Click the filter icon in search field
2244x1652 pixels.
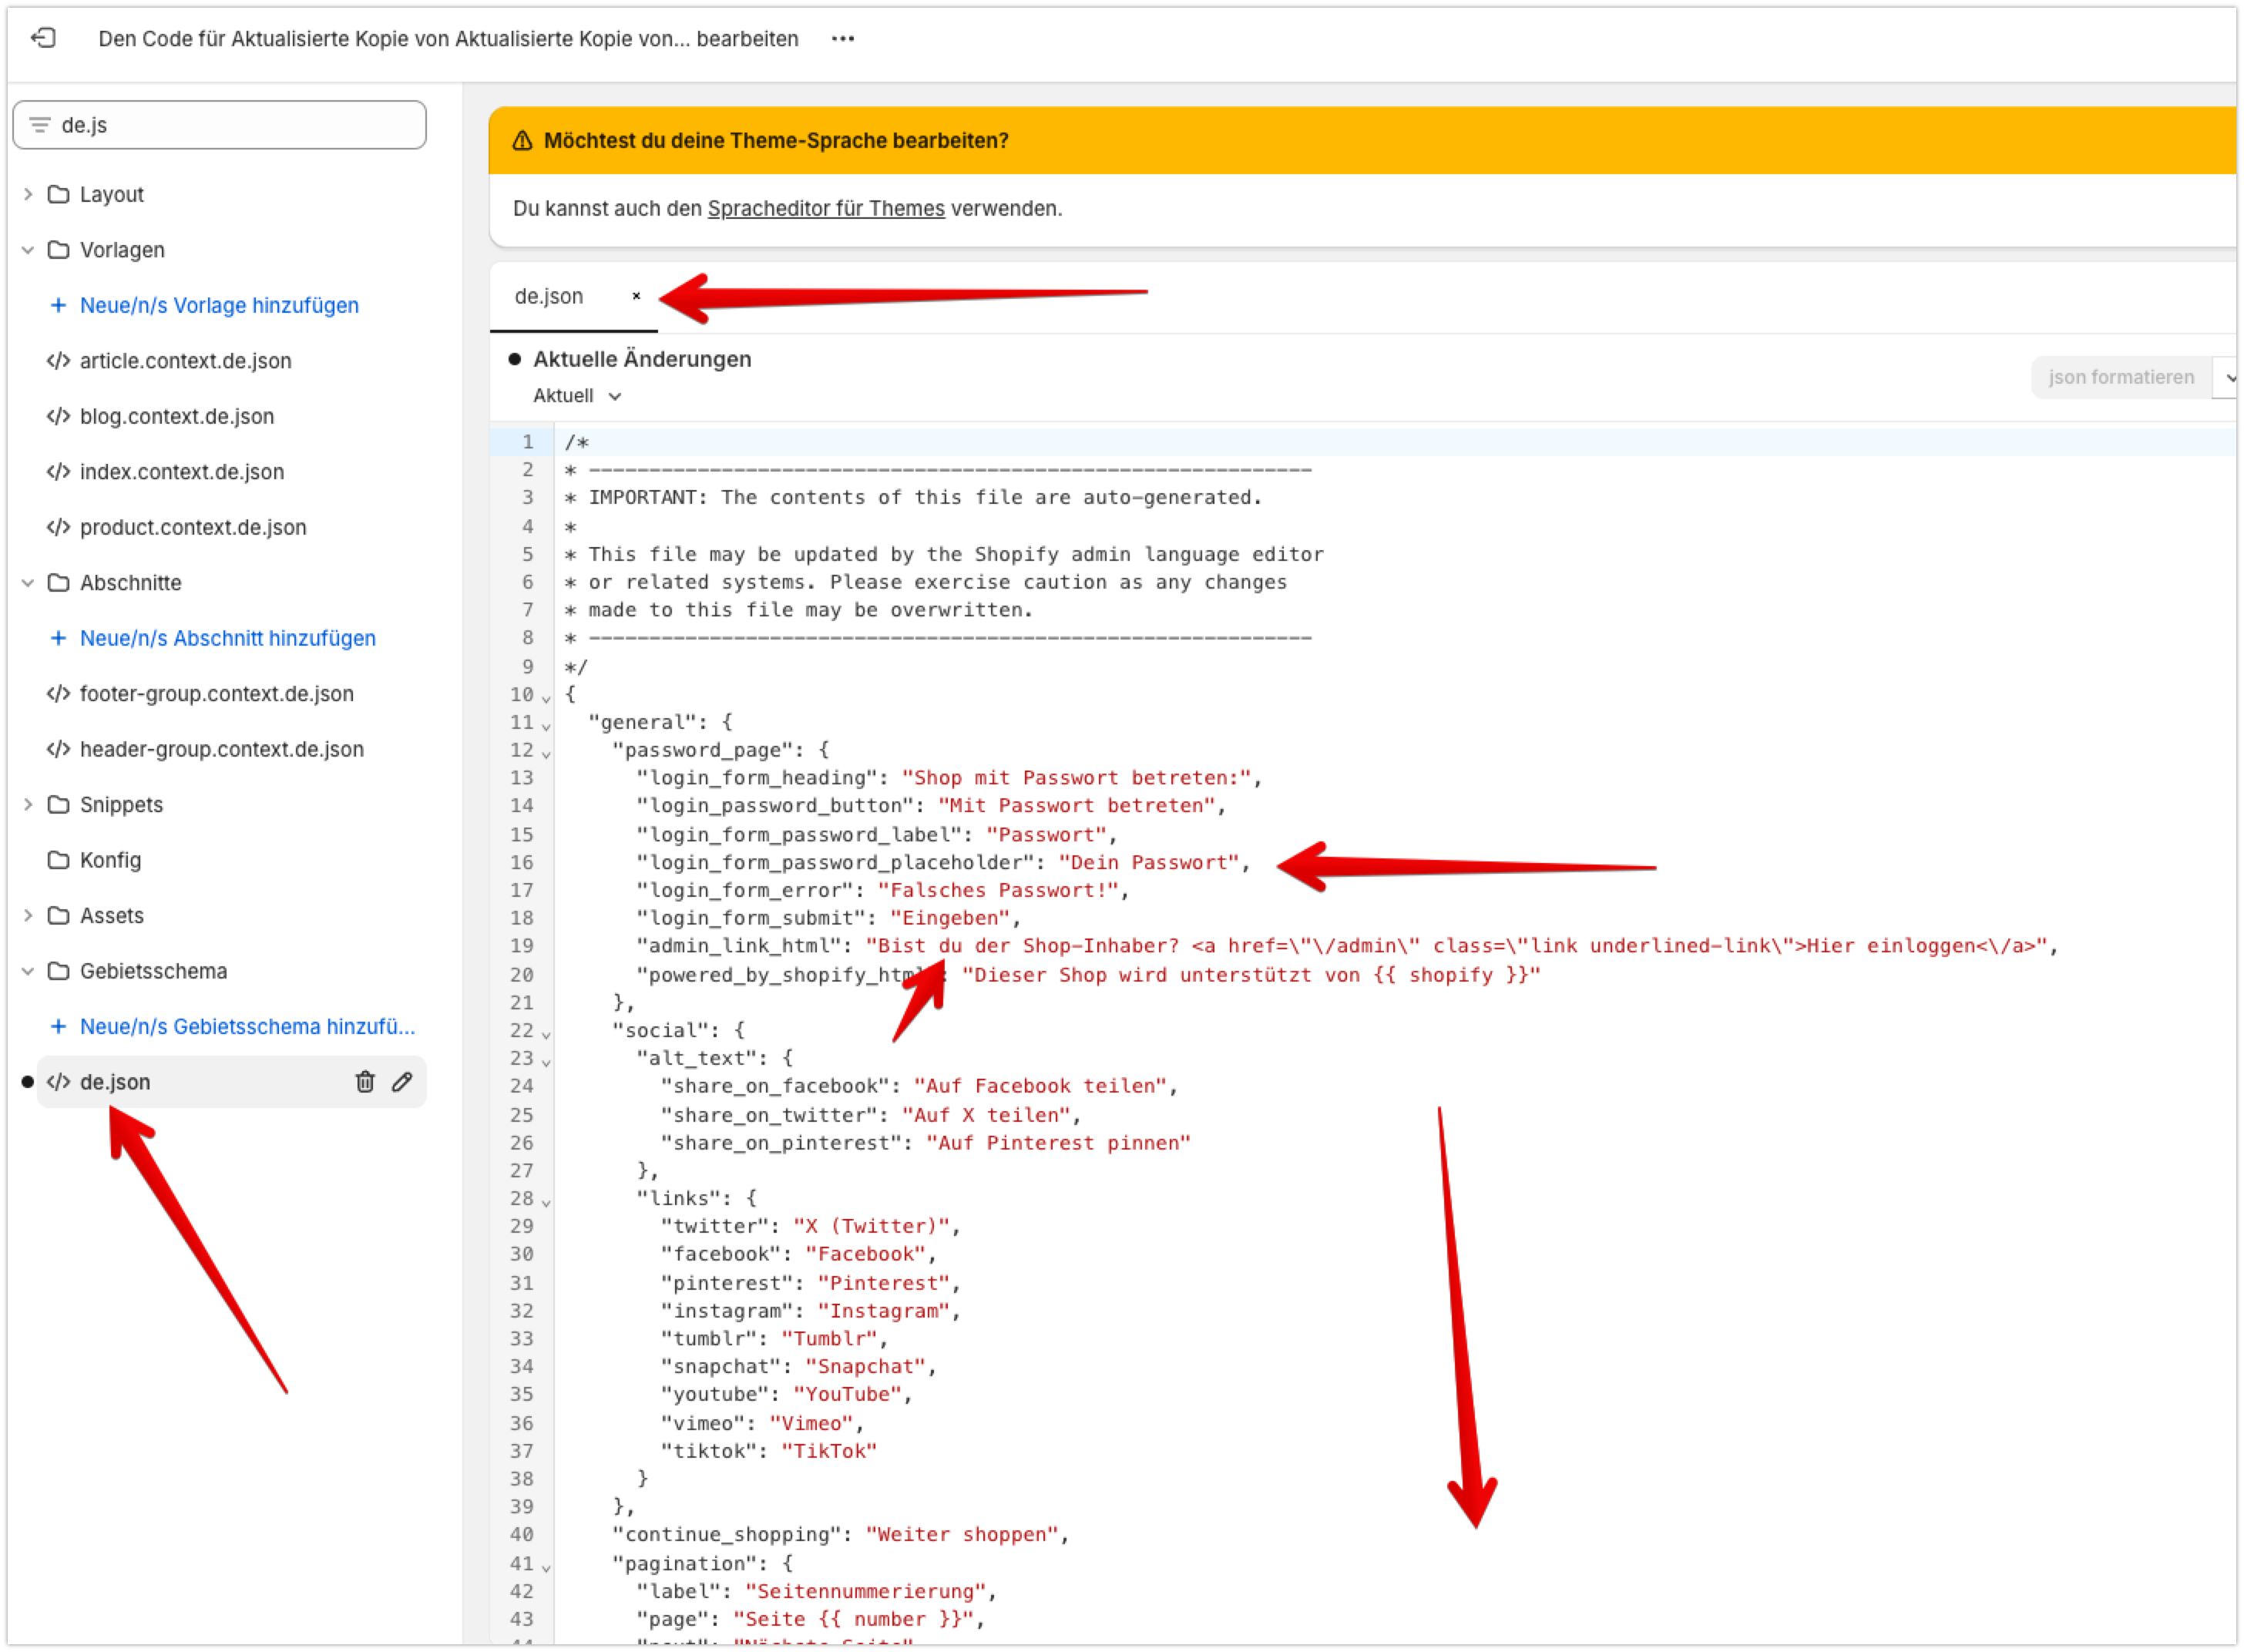tap(40, 124)
